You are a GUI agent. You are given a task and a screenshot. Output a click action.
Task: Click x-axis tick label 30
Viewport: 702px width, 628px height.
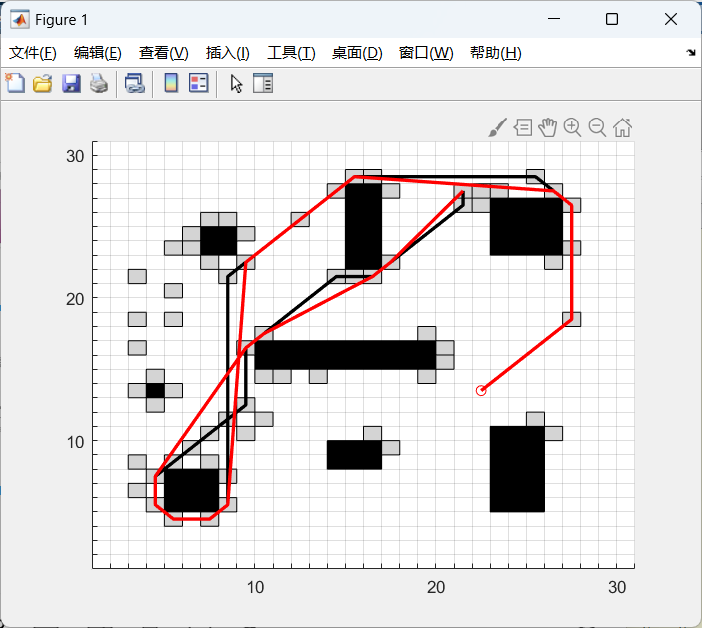[x=616, y=587]
